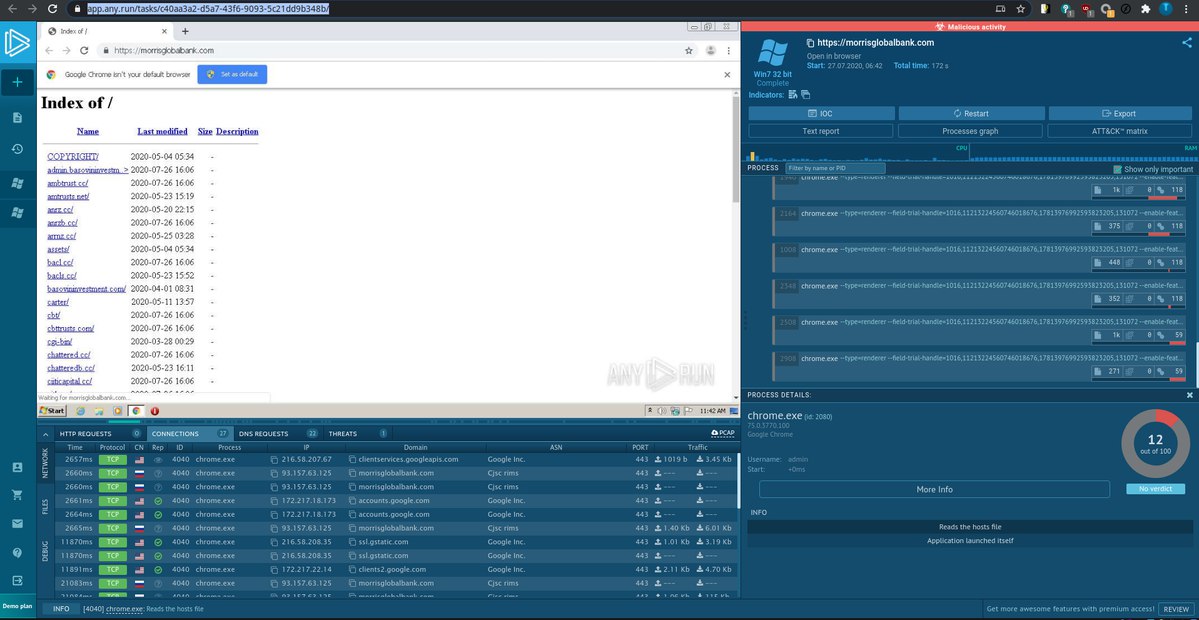Click the Review button
Viewport: 1199px width, 620px height.
click(1175, 609)
